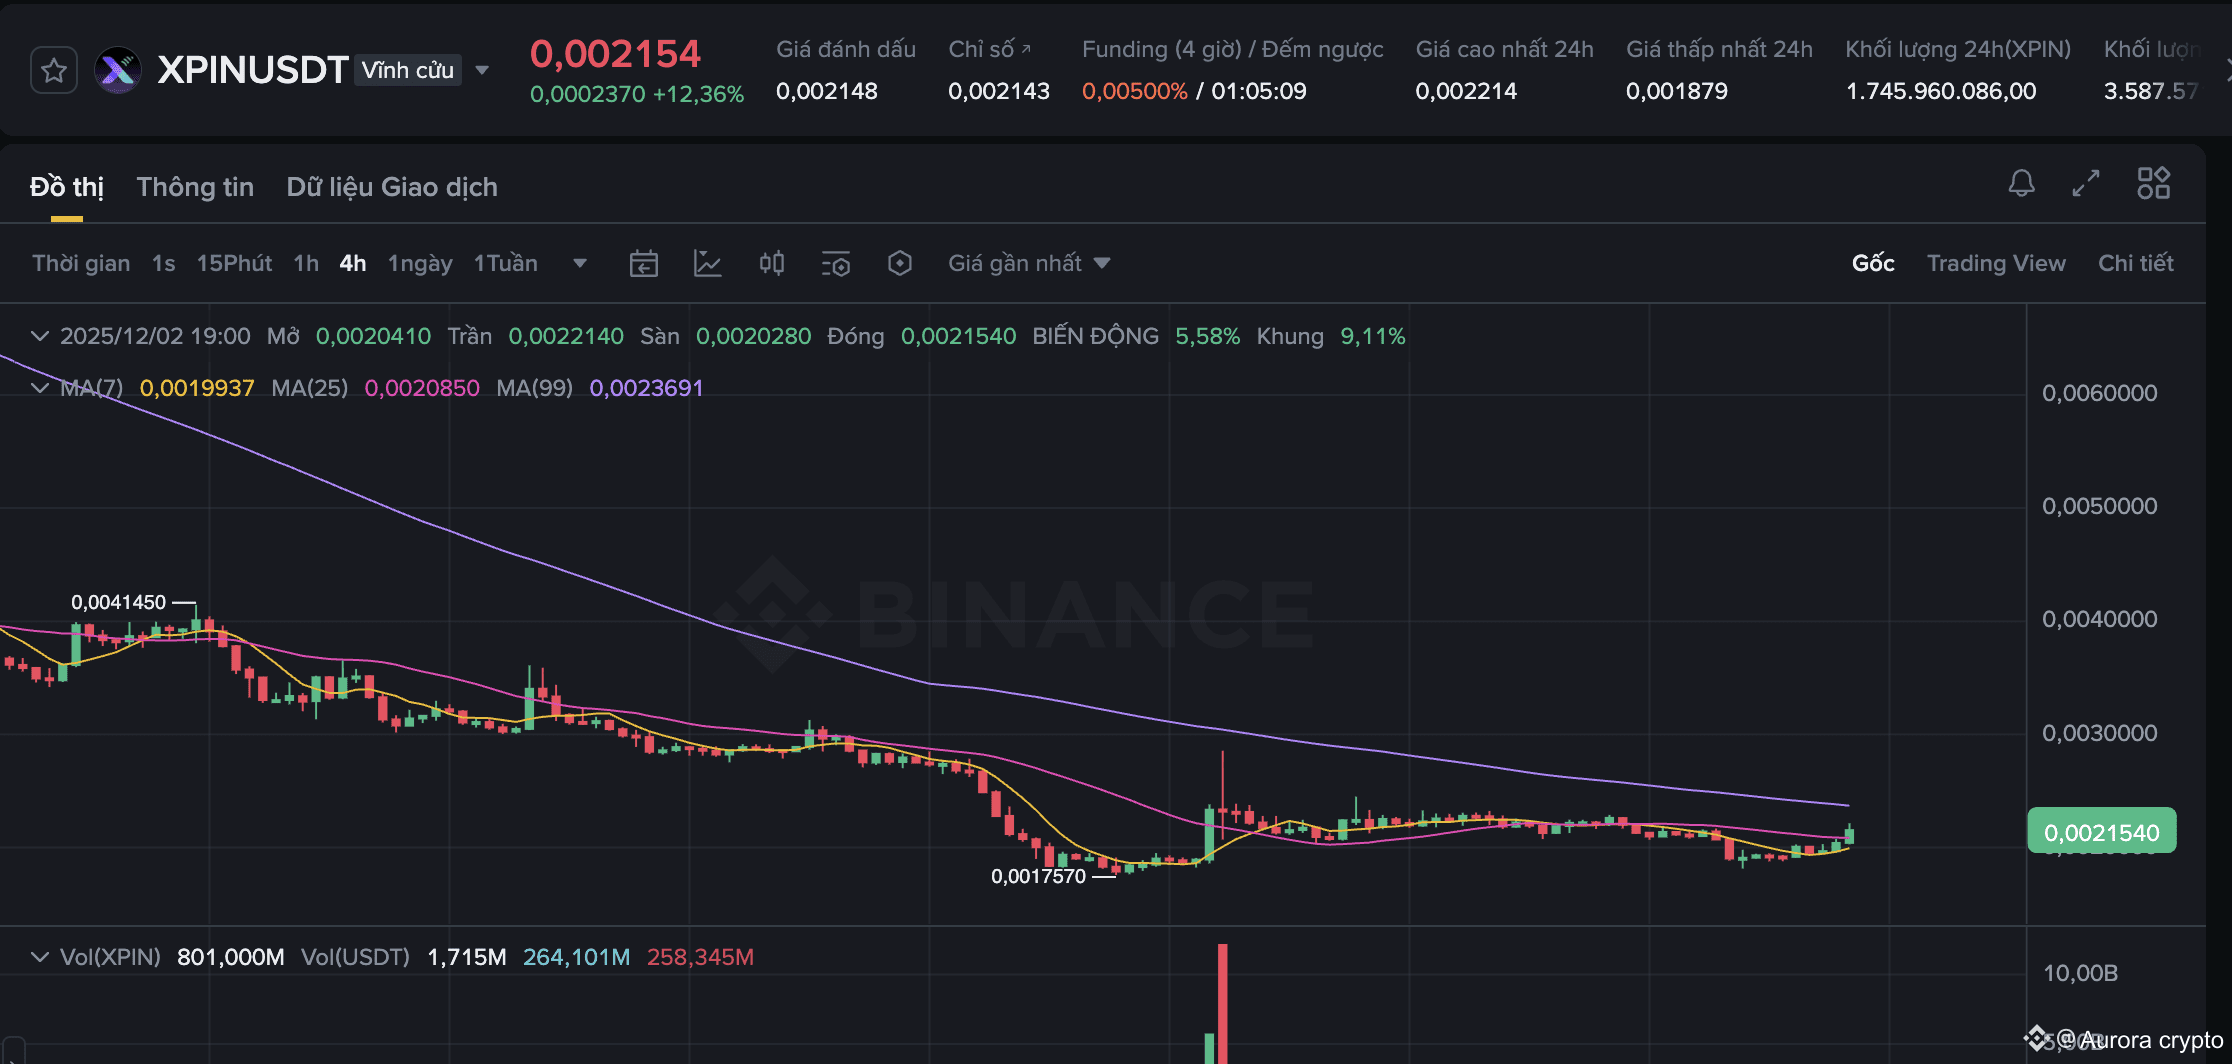Image resolution: width=2232 pixels, height=1064 pixels.
Task: Click the highlighted 0,0021540 price label
Action: 2101,830
